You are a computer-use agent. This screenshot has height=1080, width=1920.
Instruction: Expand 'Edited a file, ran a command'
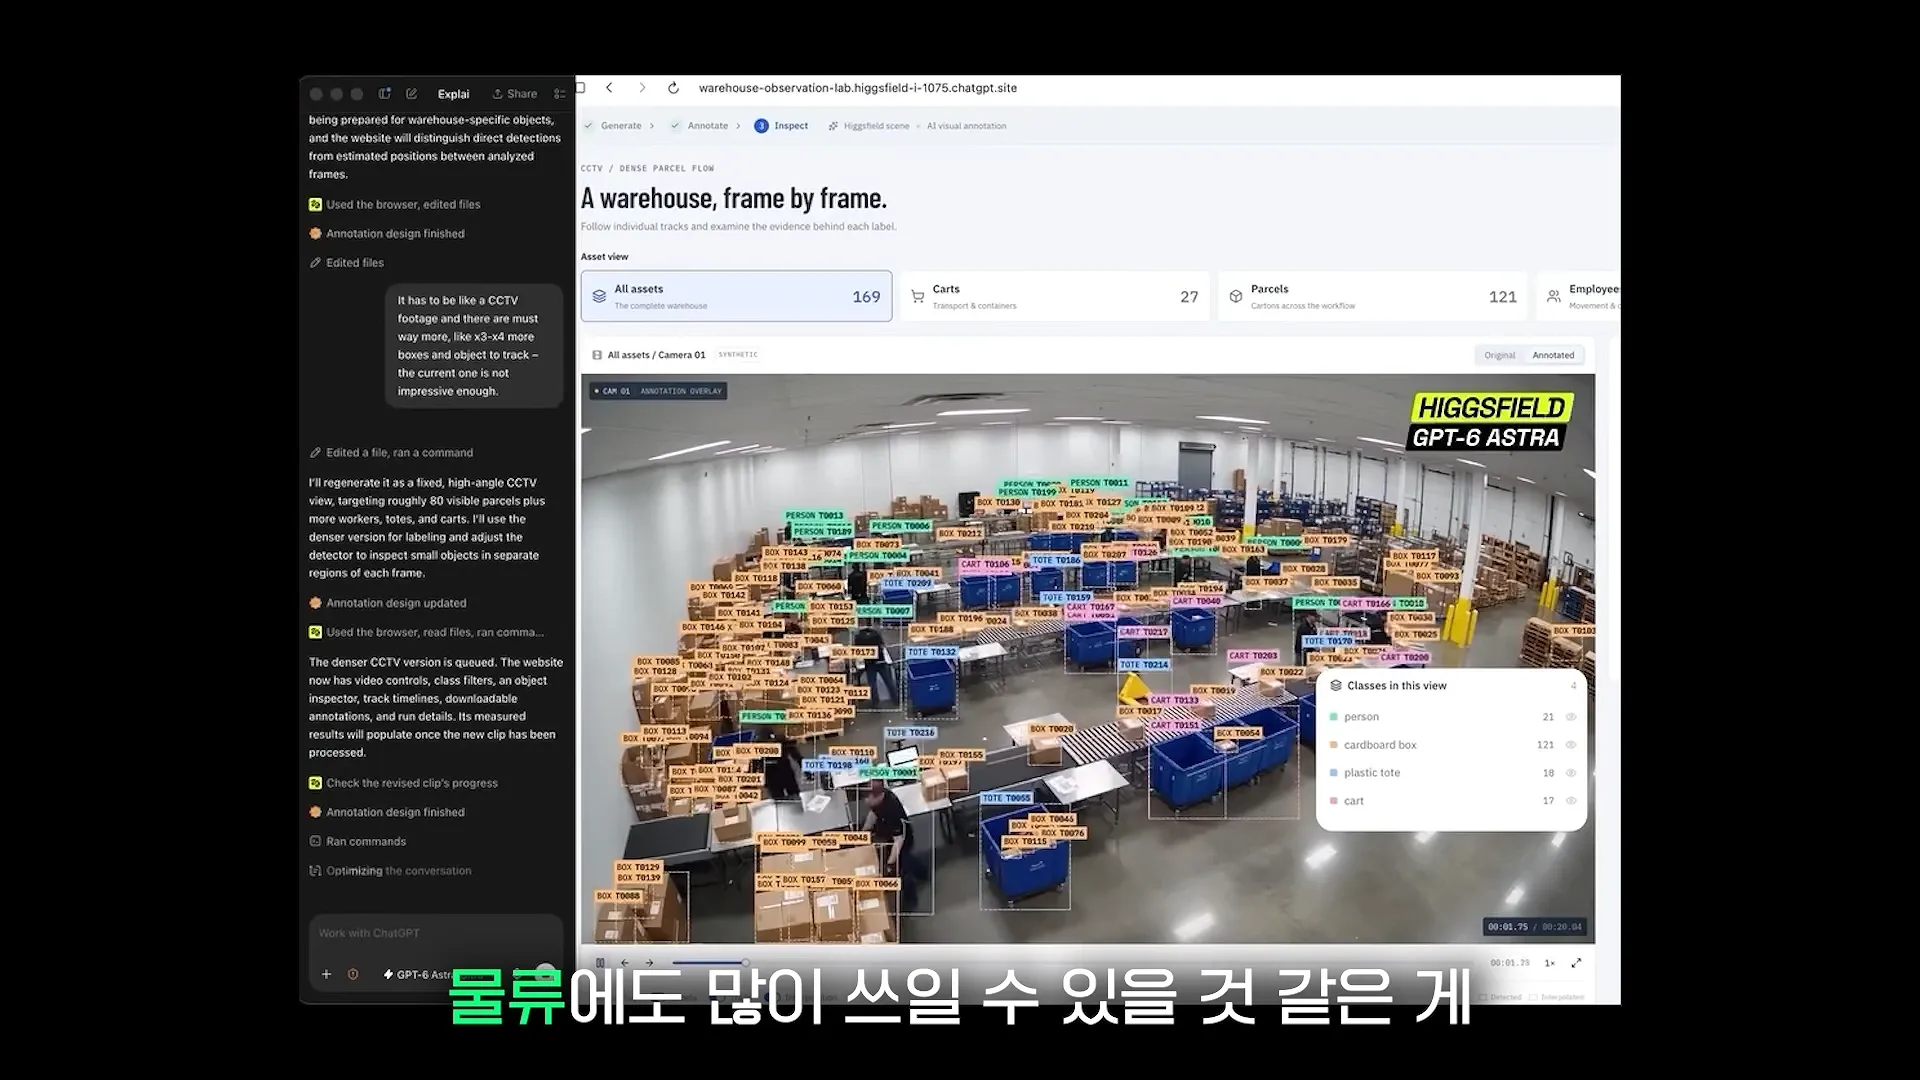point(391,453)
